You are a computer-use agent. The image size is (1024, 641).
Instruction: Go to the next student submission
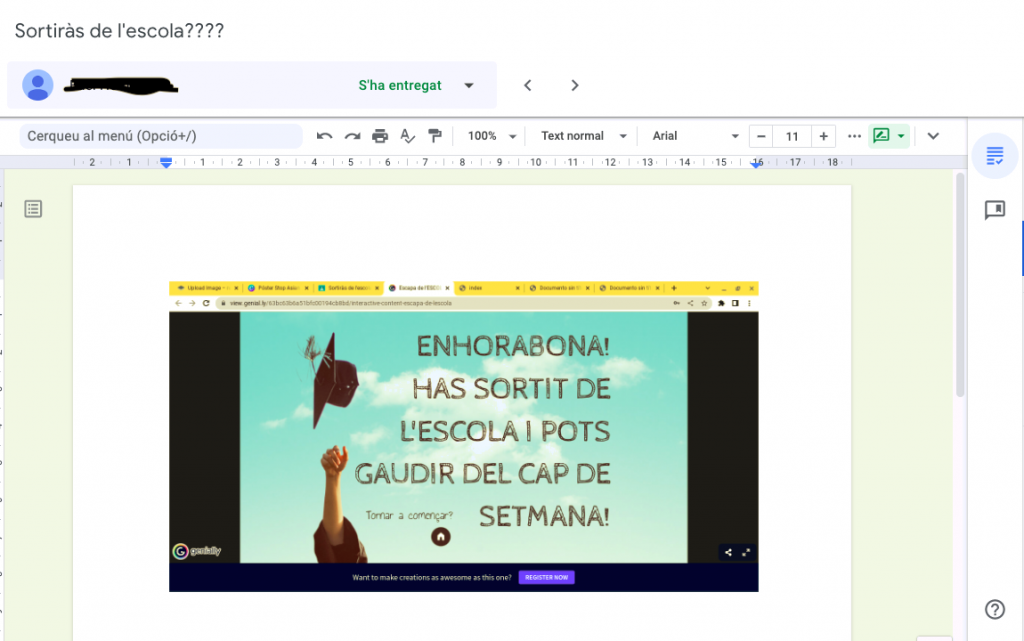575,85
